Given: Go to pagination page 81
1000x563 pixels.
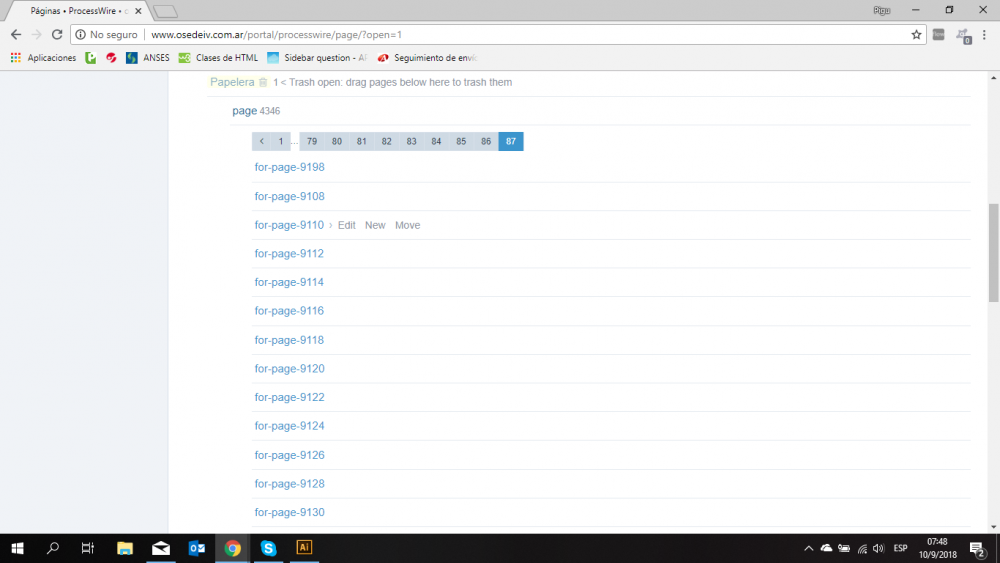Looking at the screenshot, I should tap(362, 142).
